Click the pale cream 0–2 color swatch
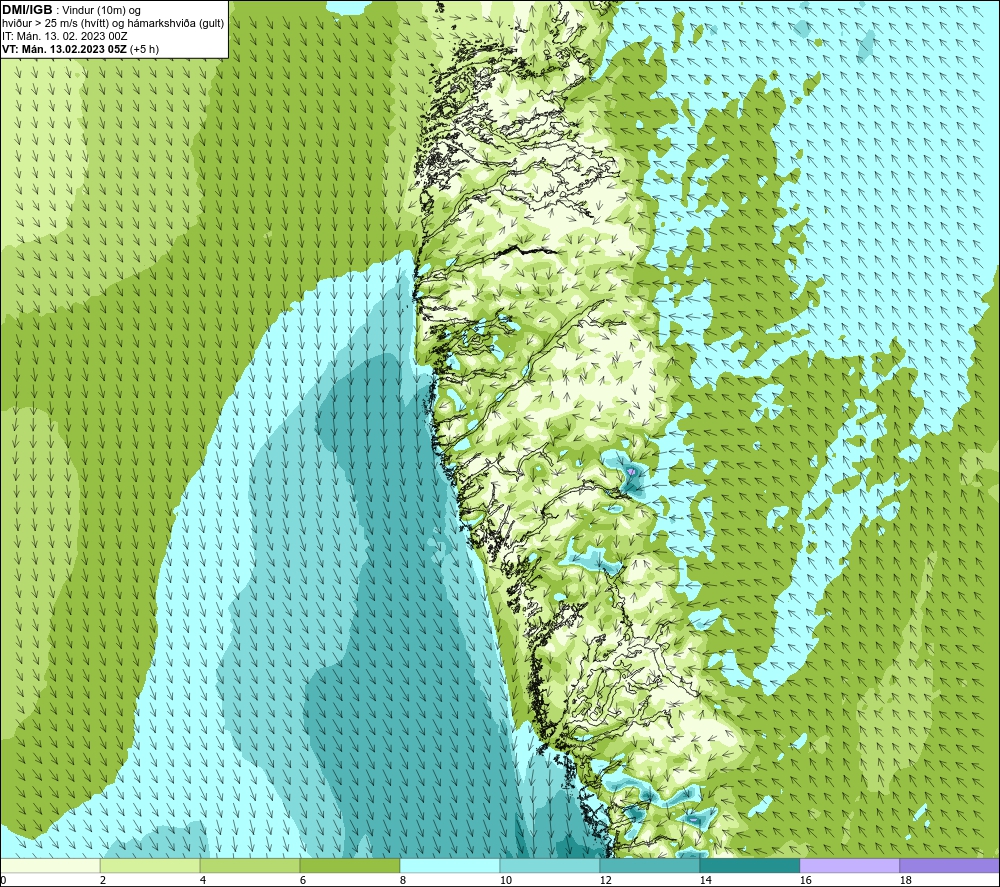The height and width of the screenshot is (887, 1000). coord(50,865)
